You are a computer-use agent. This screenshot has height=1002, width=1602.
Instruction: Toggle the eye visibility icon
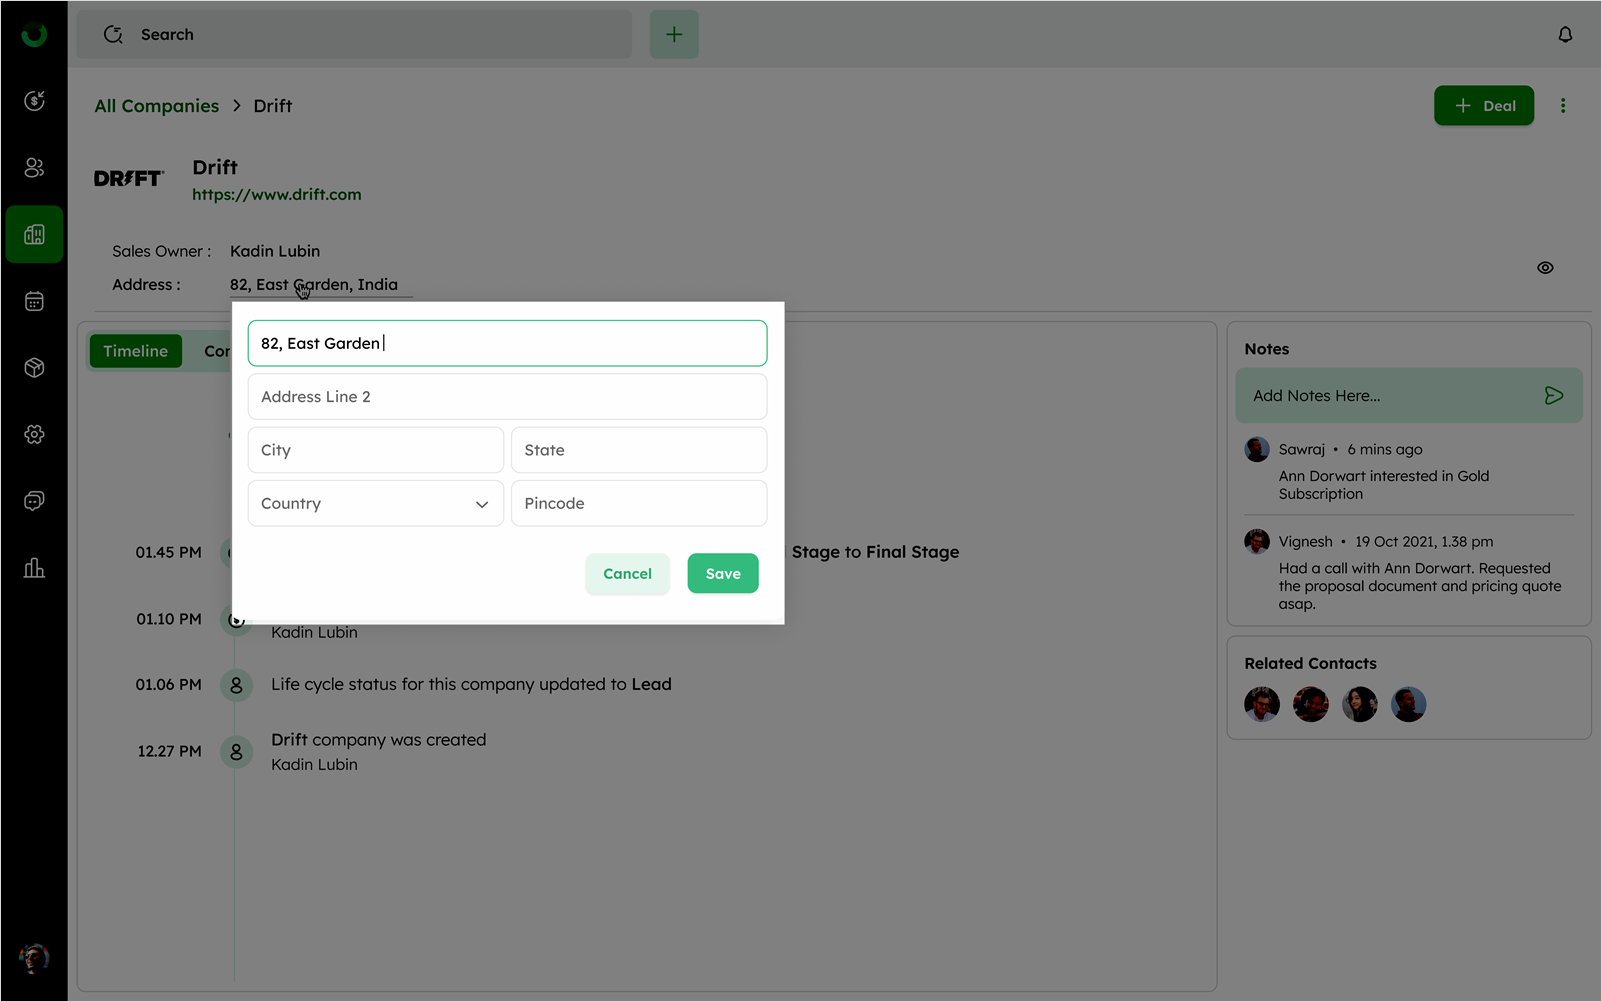pos(1545,268)
